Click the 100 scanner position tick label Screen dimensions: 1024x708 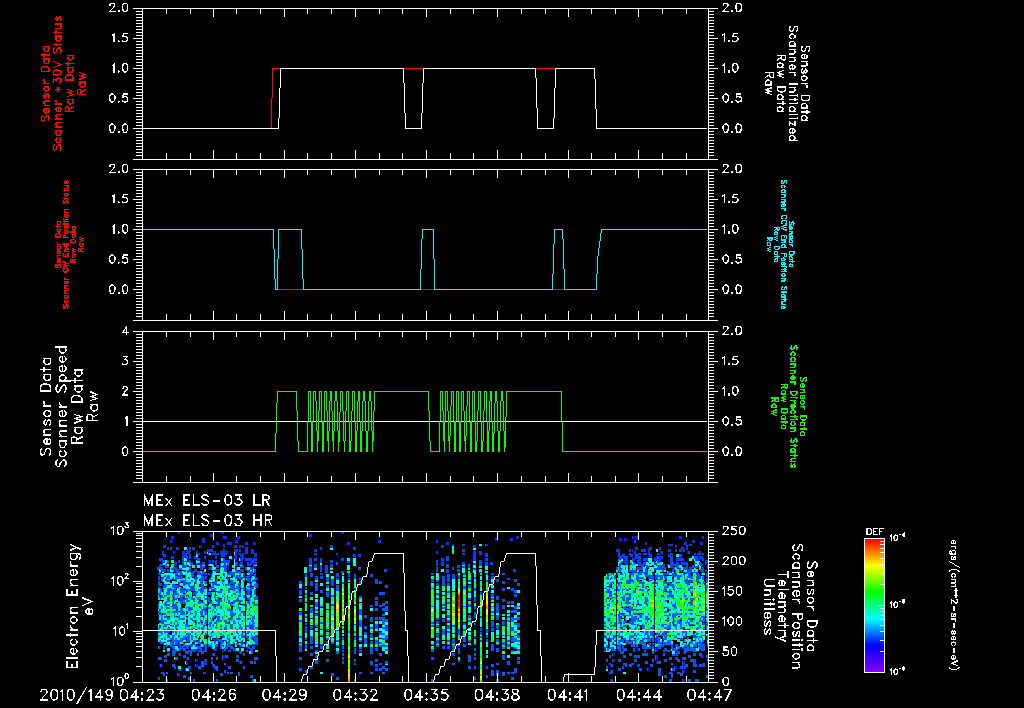(733, 621)
